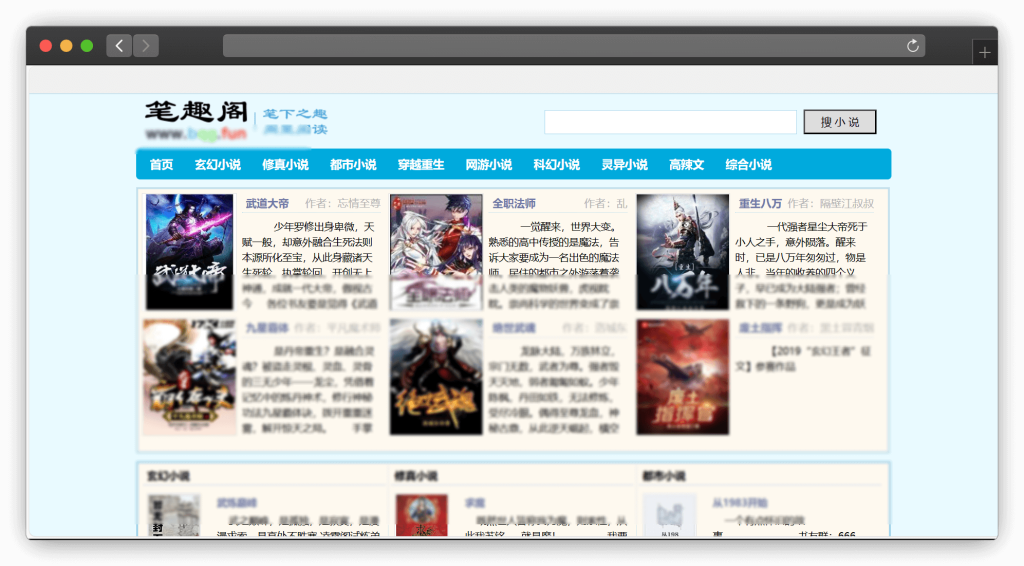
Task: Reload the page with refresh icon
Action: pos(912,46)
